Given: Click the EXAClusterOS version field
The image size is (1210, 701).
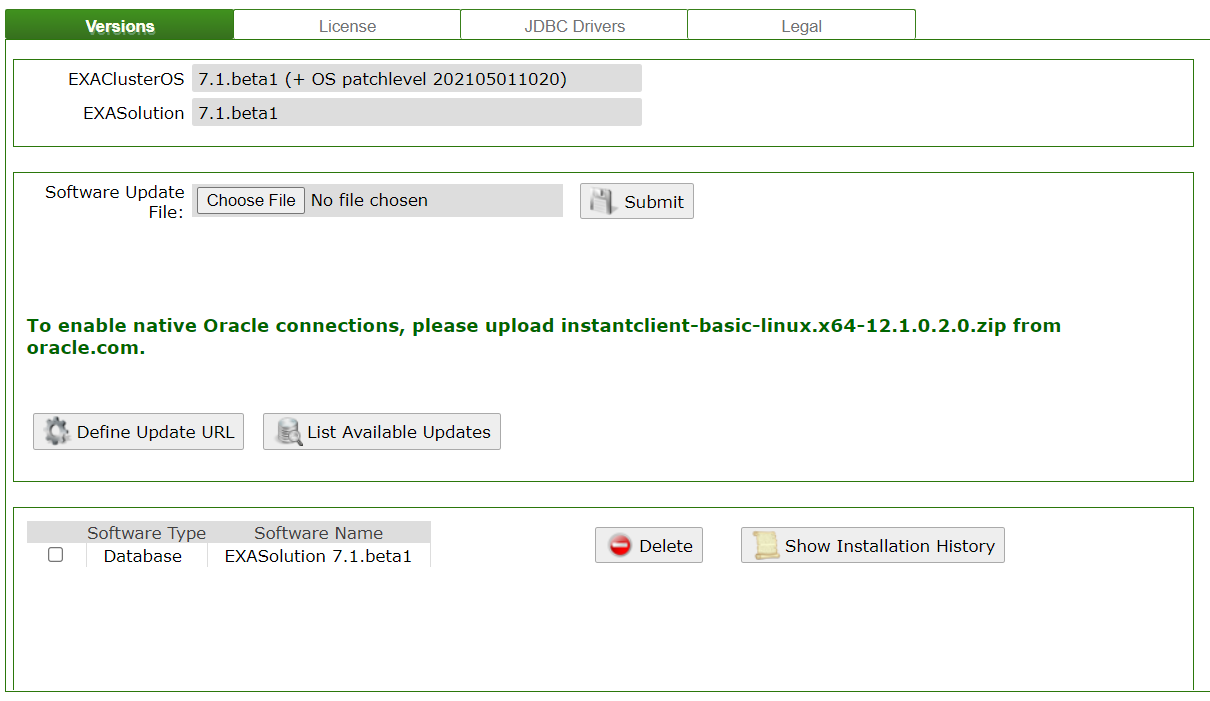Looking at the screenshot, I should click(x=417, y=79).
